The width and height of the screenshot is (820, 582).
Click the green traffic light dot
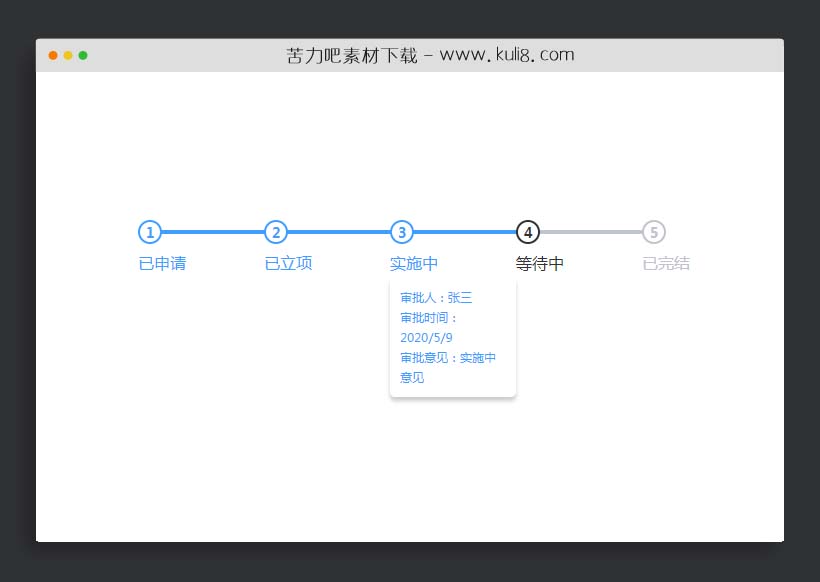[x=84, y=56]
